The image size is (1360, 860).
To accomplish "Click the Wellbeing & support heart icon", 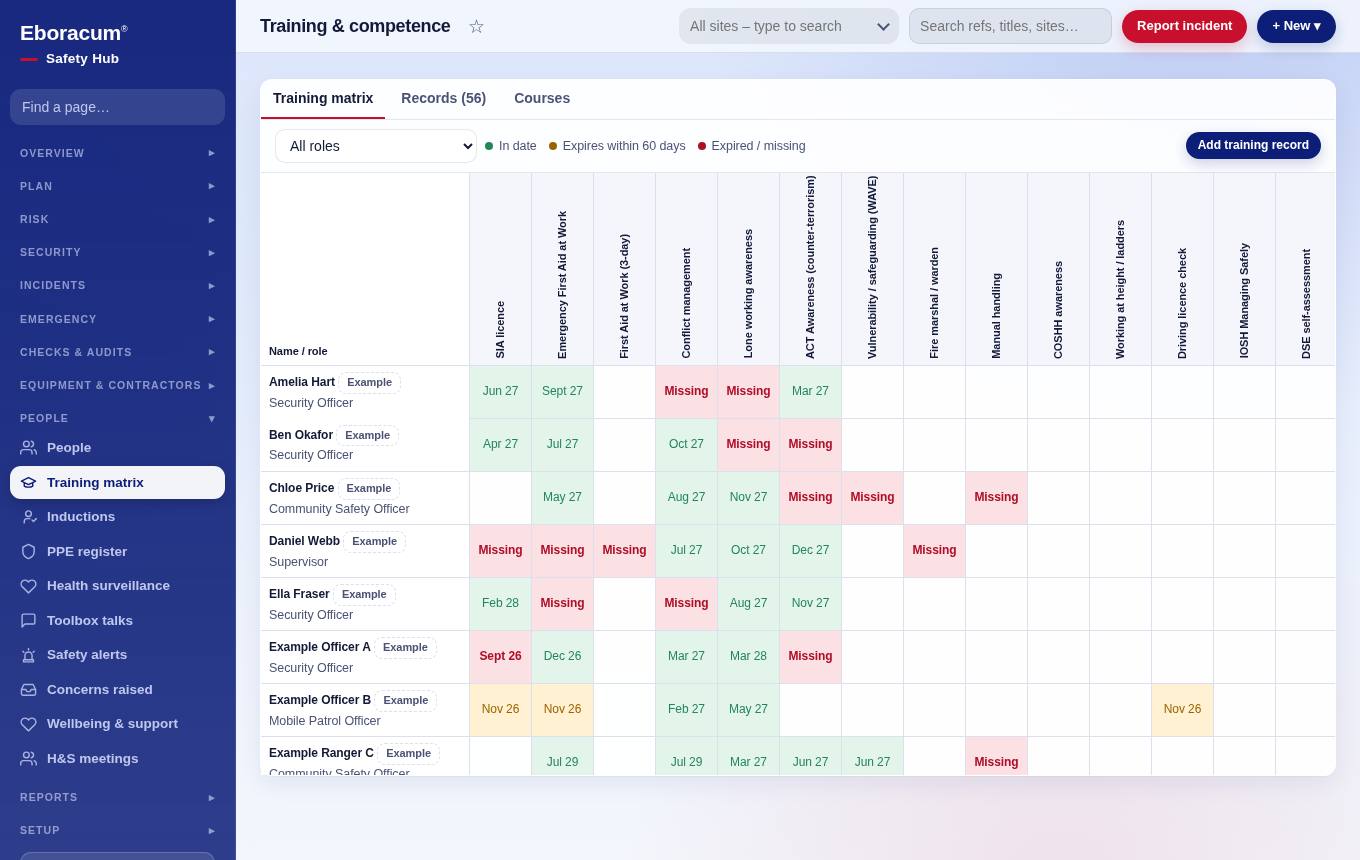I will 28,724.
